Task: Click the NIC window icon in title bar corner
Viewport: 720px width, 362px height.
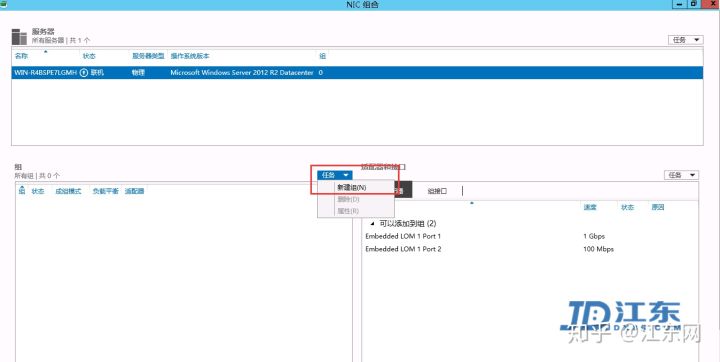Action: pyautogui.click(x=3, y=4)
